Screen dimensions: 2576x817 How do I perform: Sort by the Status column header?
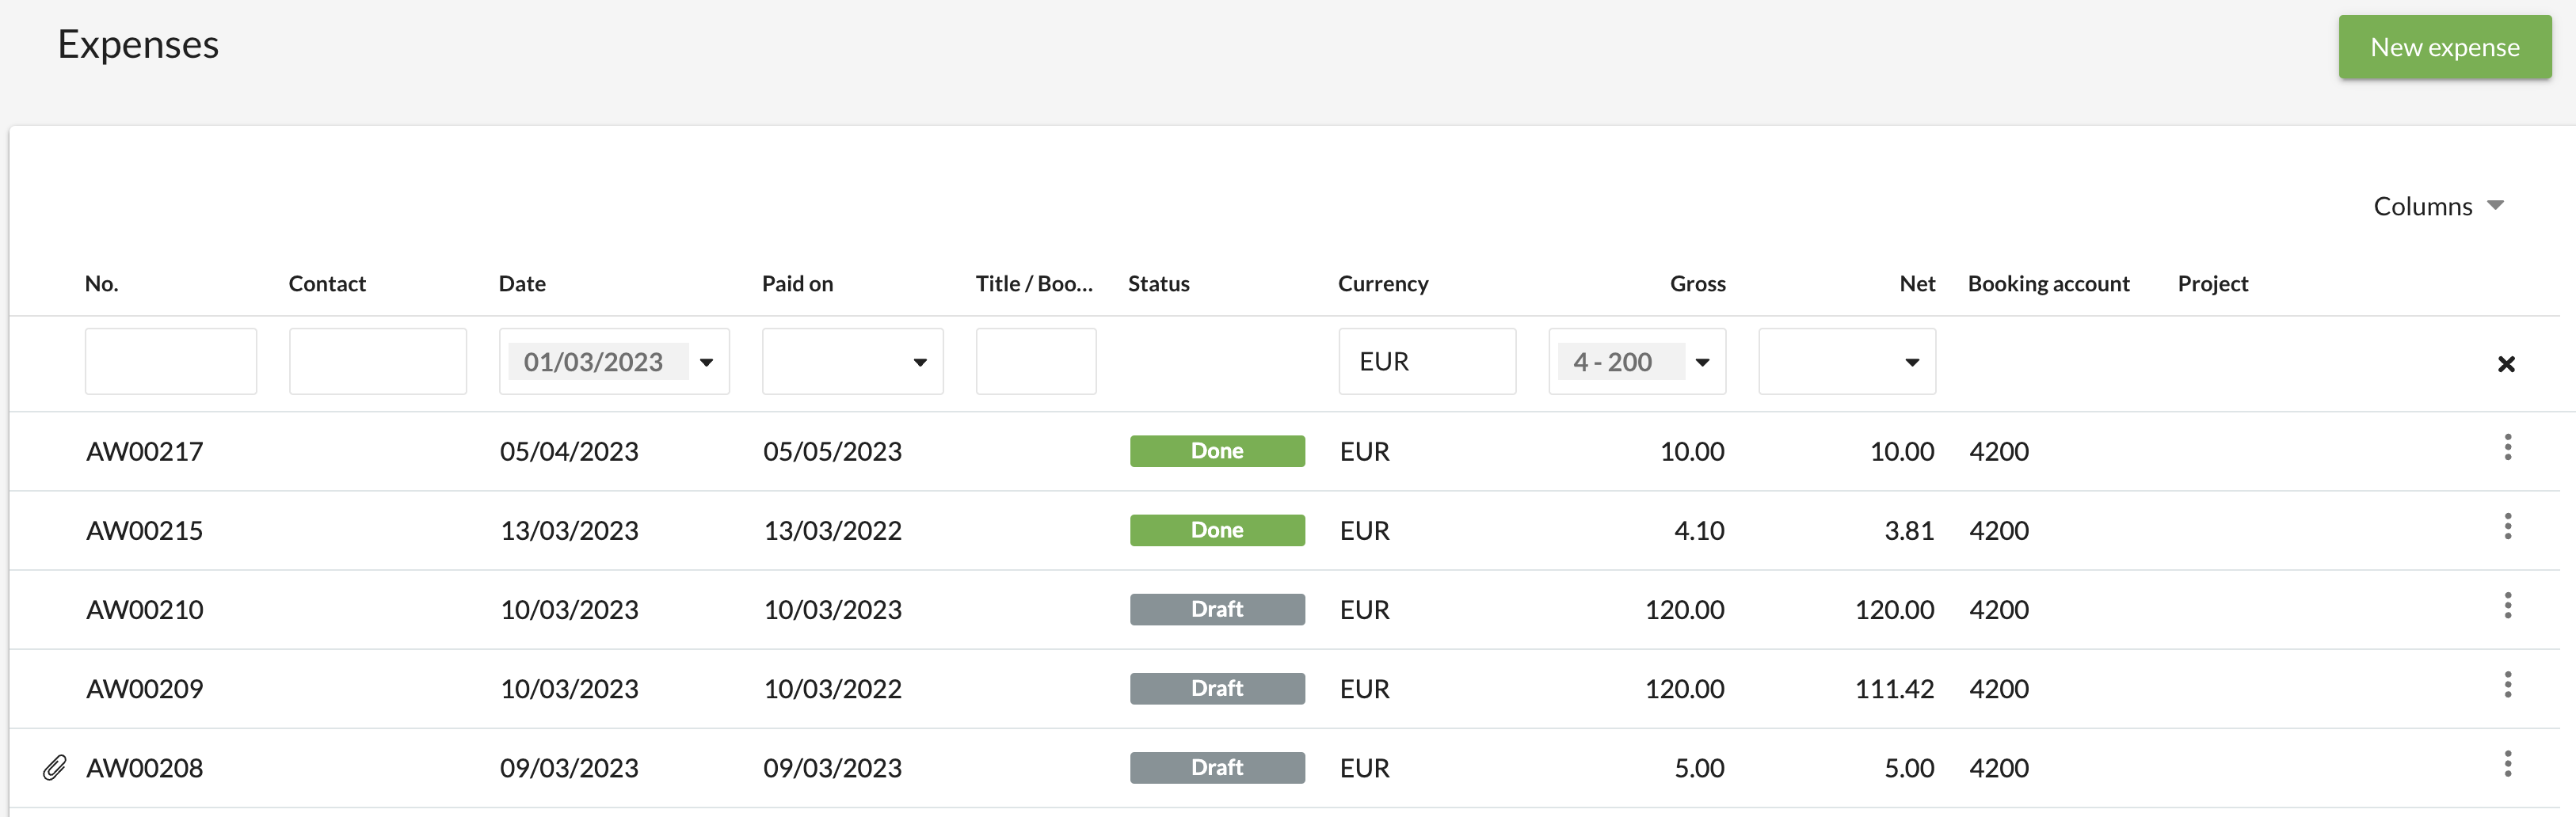(x=1158, y=284)
